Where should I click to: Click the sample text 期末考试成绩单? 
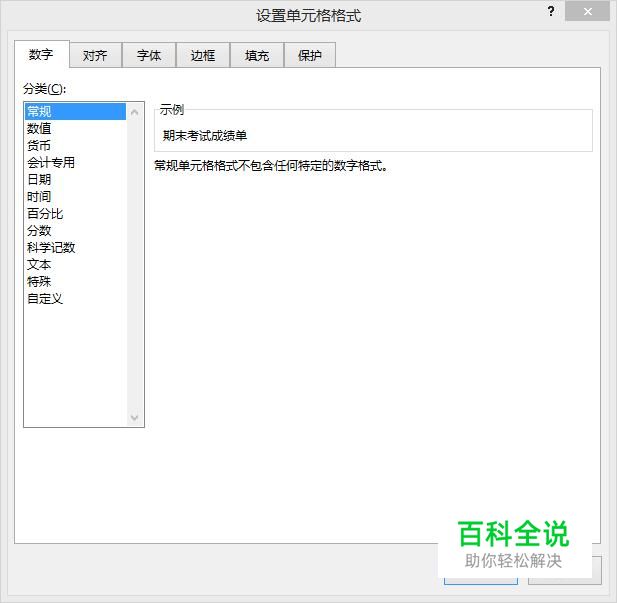point(205,136)
